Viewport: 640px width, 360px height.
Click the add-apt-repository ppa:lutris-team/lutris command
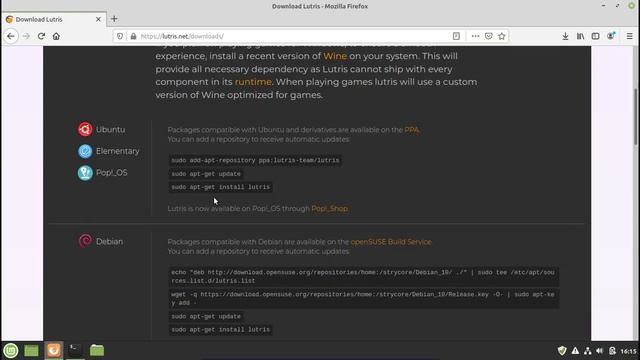[x=255, y=160]
